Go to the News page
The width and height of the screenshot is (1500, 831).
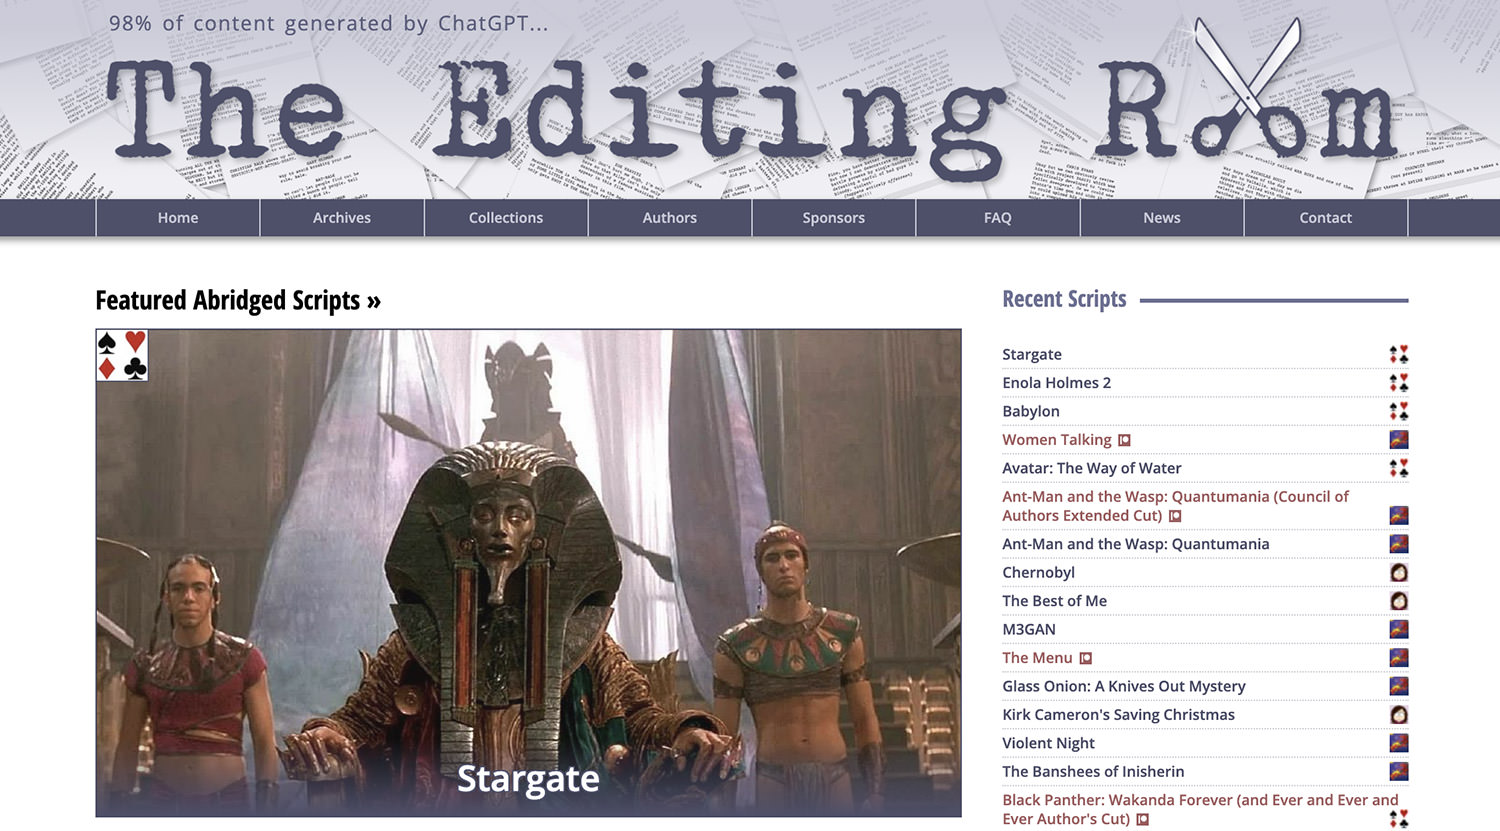point(1162,218)
